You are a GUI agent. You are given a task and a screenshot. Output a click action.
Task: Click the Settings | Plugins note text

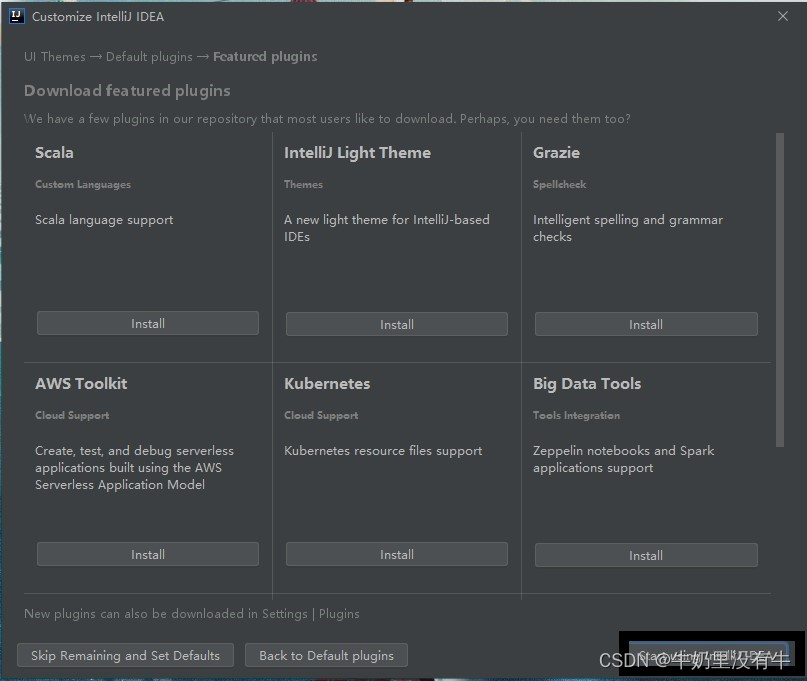point(192,614)
